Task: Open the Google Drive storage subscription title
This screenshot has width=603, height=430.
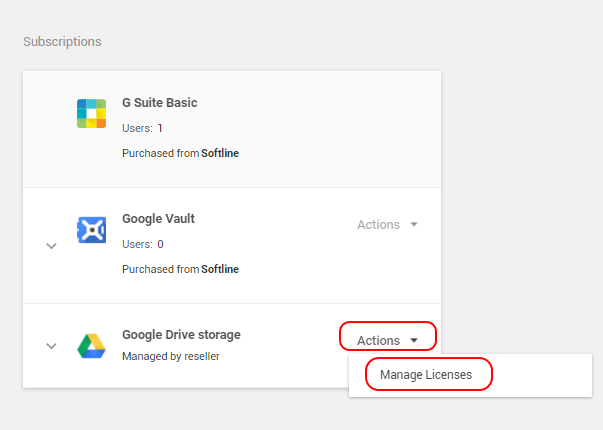Action: click(181, 335)
